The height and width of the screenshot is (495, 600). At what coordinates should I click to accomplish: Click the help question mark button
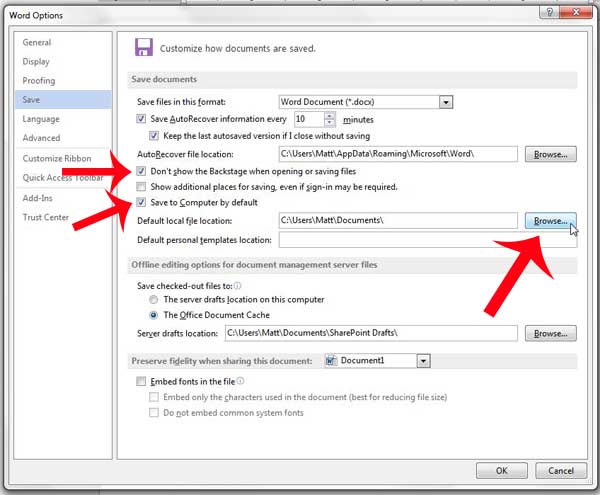[x=549, y=12]
